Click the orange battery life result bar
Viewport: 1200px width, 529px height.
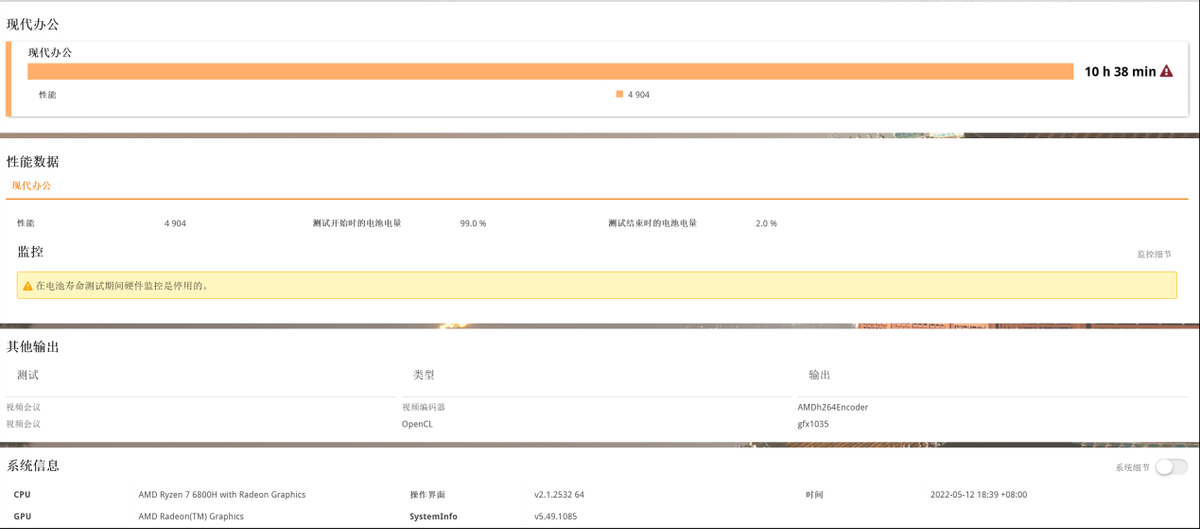(x=550, y=72)
